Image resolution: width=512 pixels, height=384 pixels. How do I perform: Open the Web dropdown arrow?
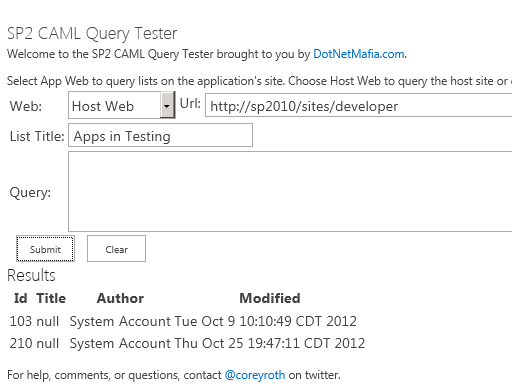167,106
